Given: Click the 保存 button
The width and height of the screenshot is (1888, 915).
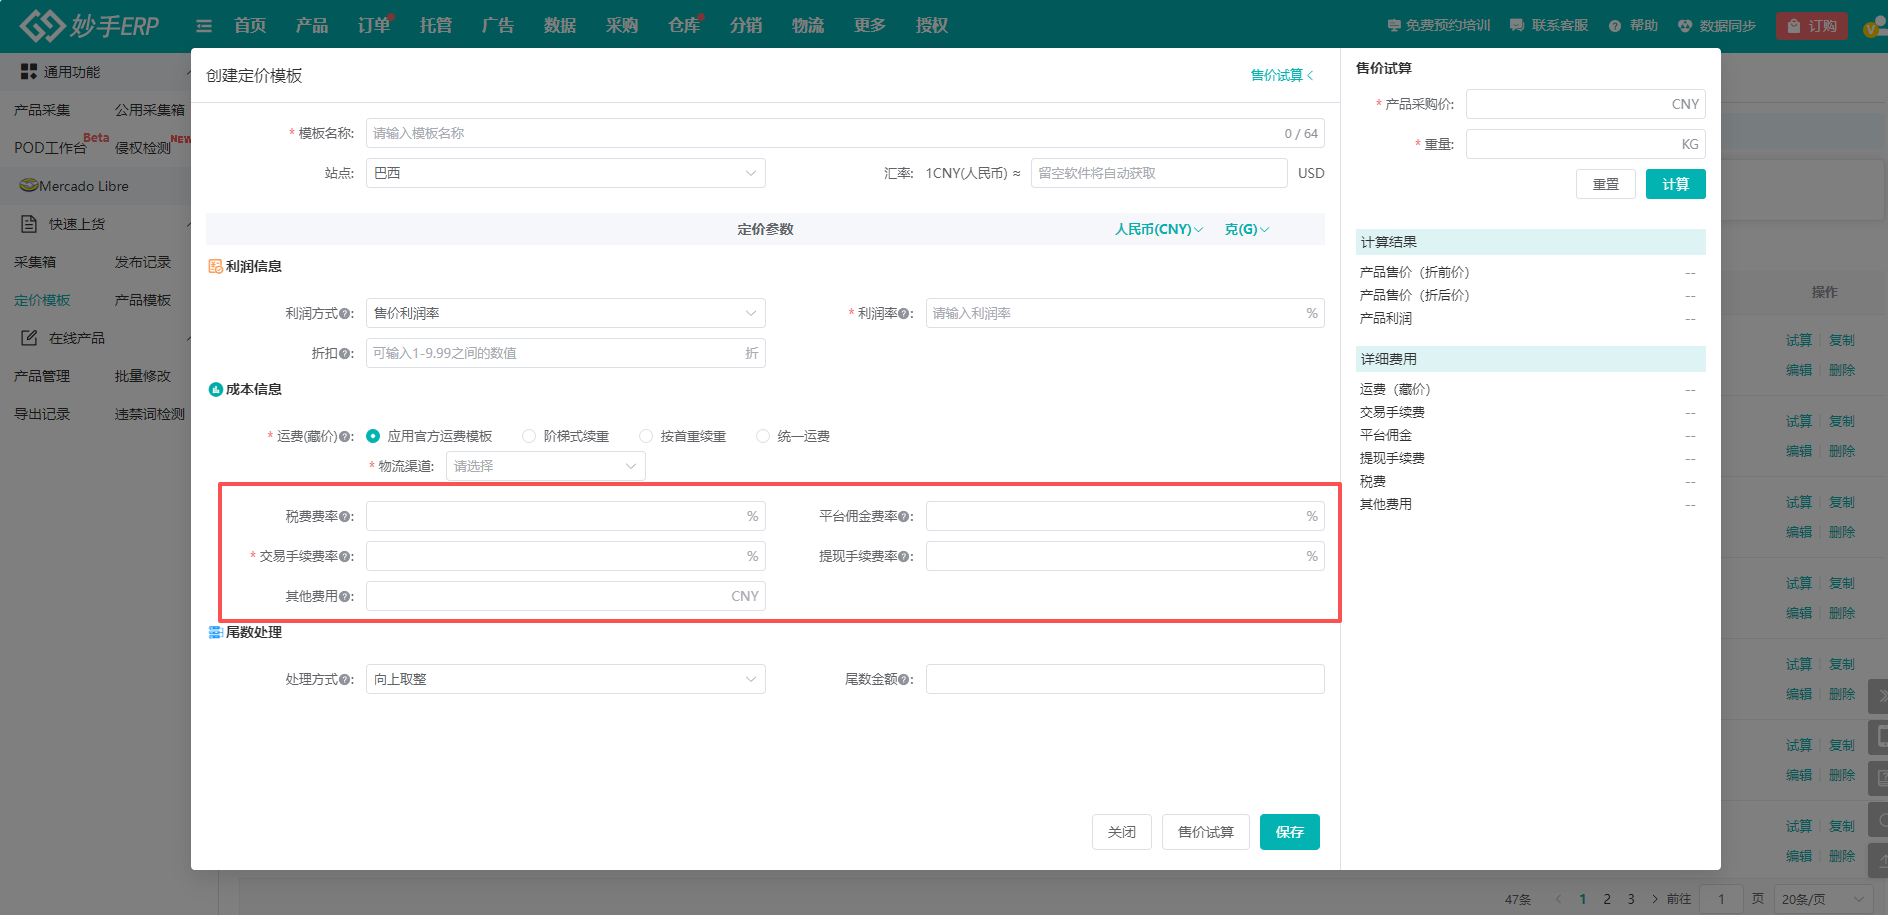Looking at the screenshot, I should tap(1289, 832).
